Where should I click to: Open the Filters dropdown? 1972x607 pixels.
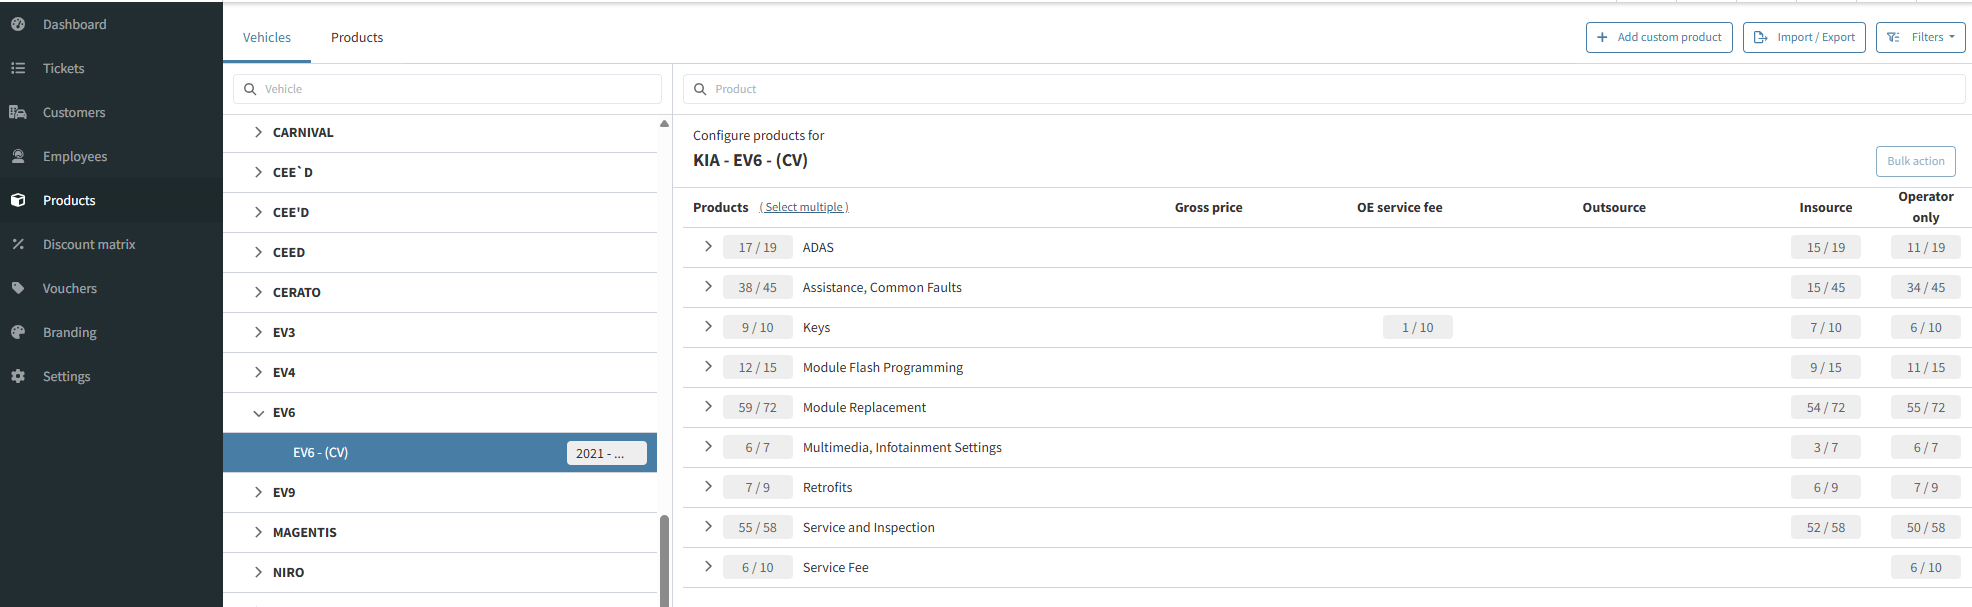point(1920,38)
